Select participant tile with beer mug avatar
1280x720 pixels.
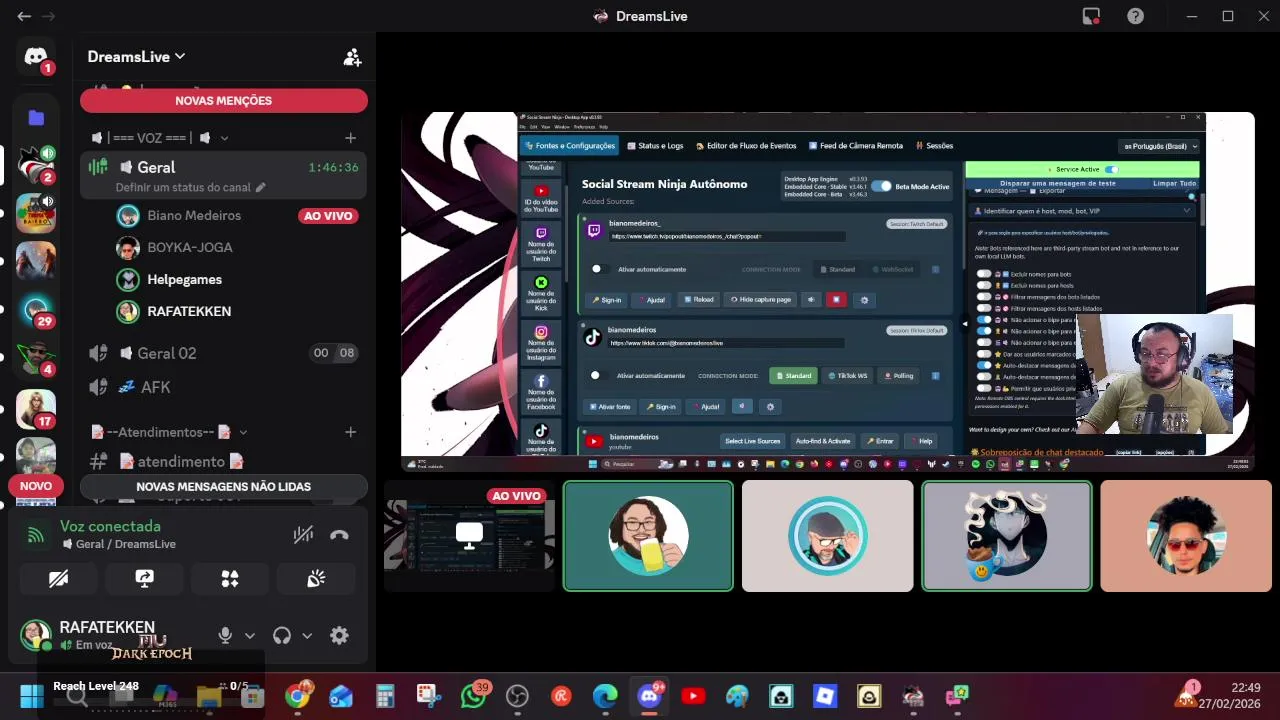(x=648, y=536)
